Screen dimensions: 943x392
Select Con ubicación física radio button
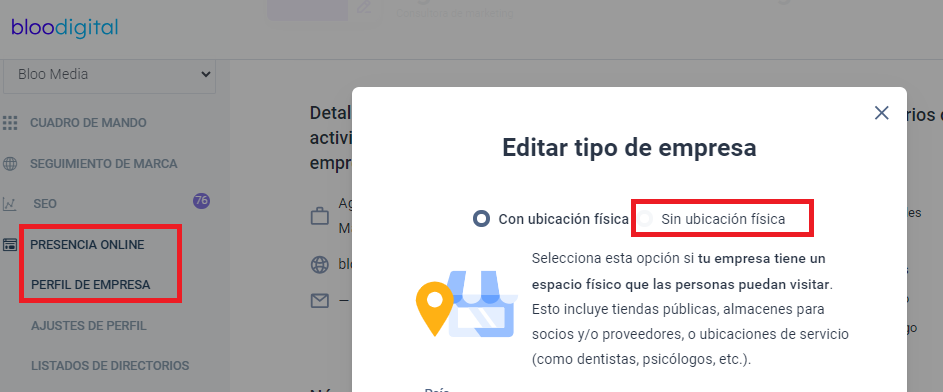(481, 219)
